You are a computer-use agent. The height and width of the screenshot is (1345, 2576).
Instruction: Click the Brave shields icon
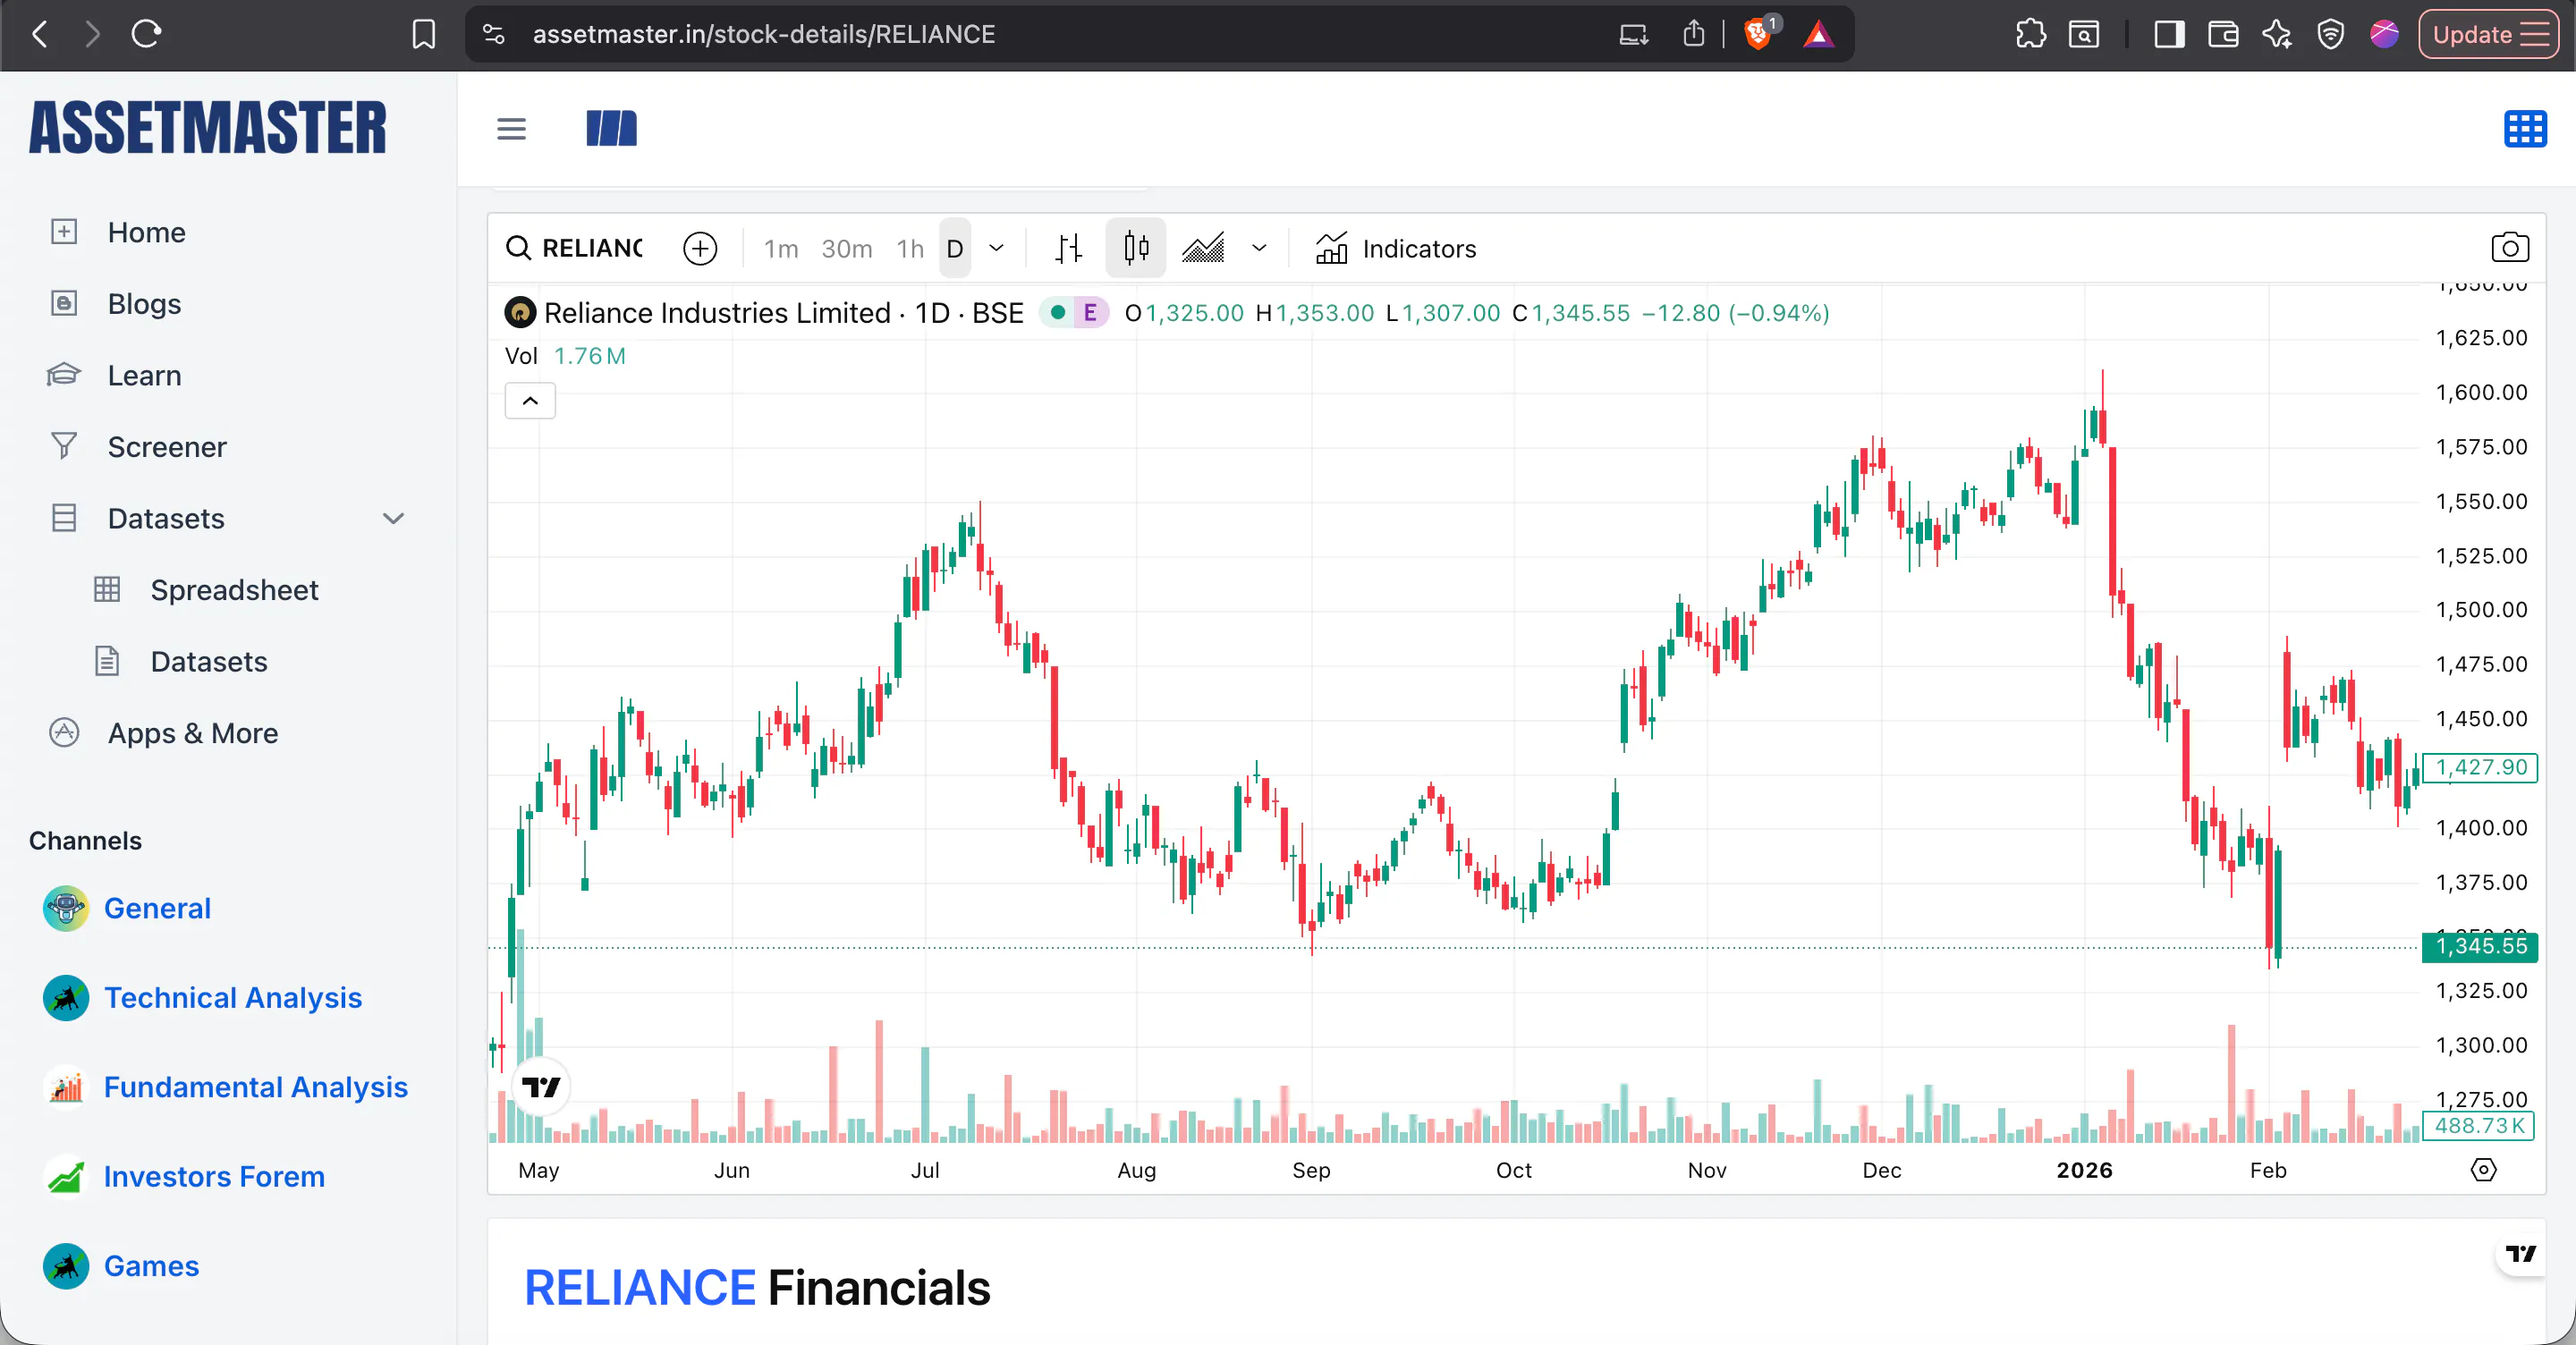1757,35
